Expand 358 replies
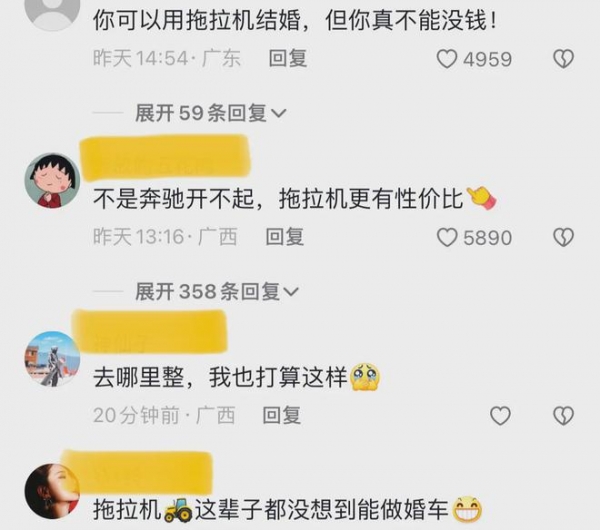Image resolution: width=600 pixels, height=530 pixels. (x=217, y=292)
